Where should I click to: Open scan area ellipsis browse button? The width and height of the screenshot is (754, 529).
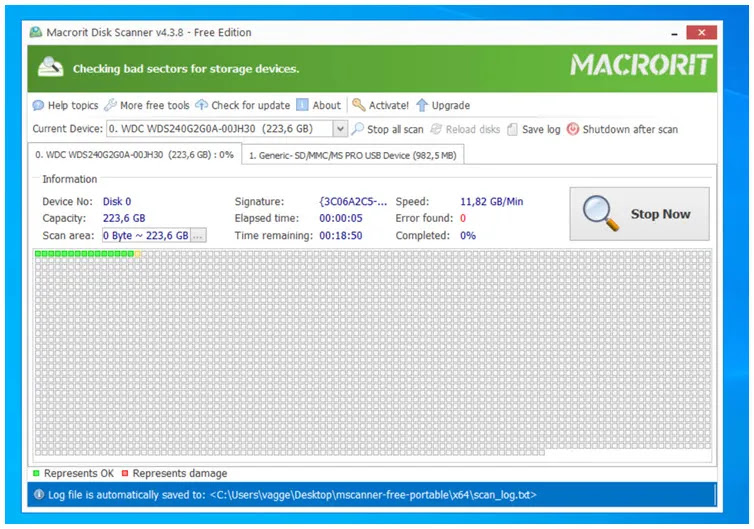pos(199,236)
